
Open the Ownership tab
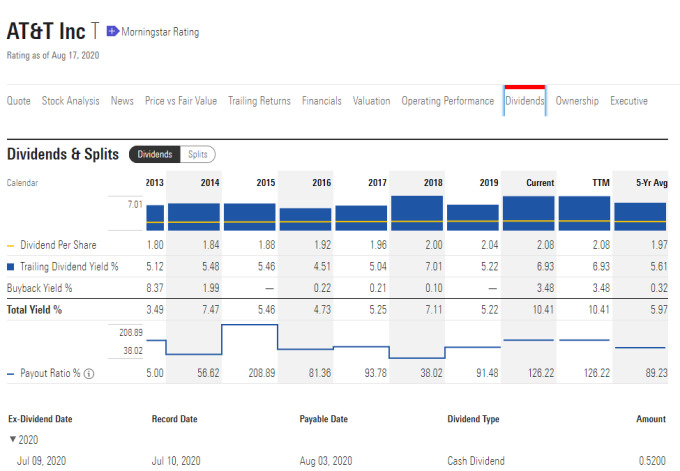(x=577, y=101)
